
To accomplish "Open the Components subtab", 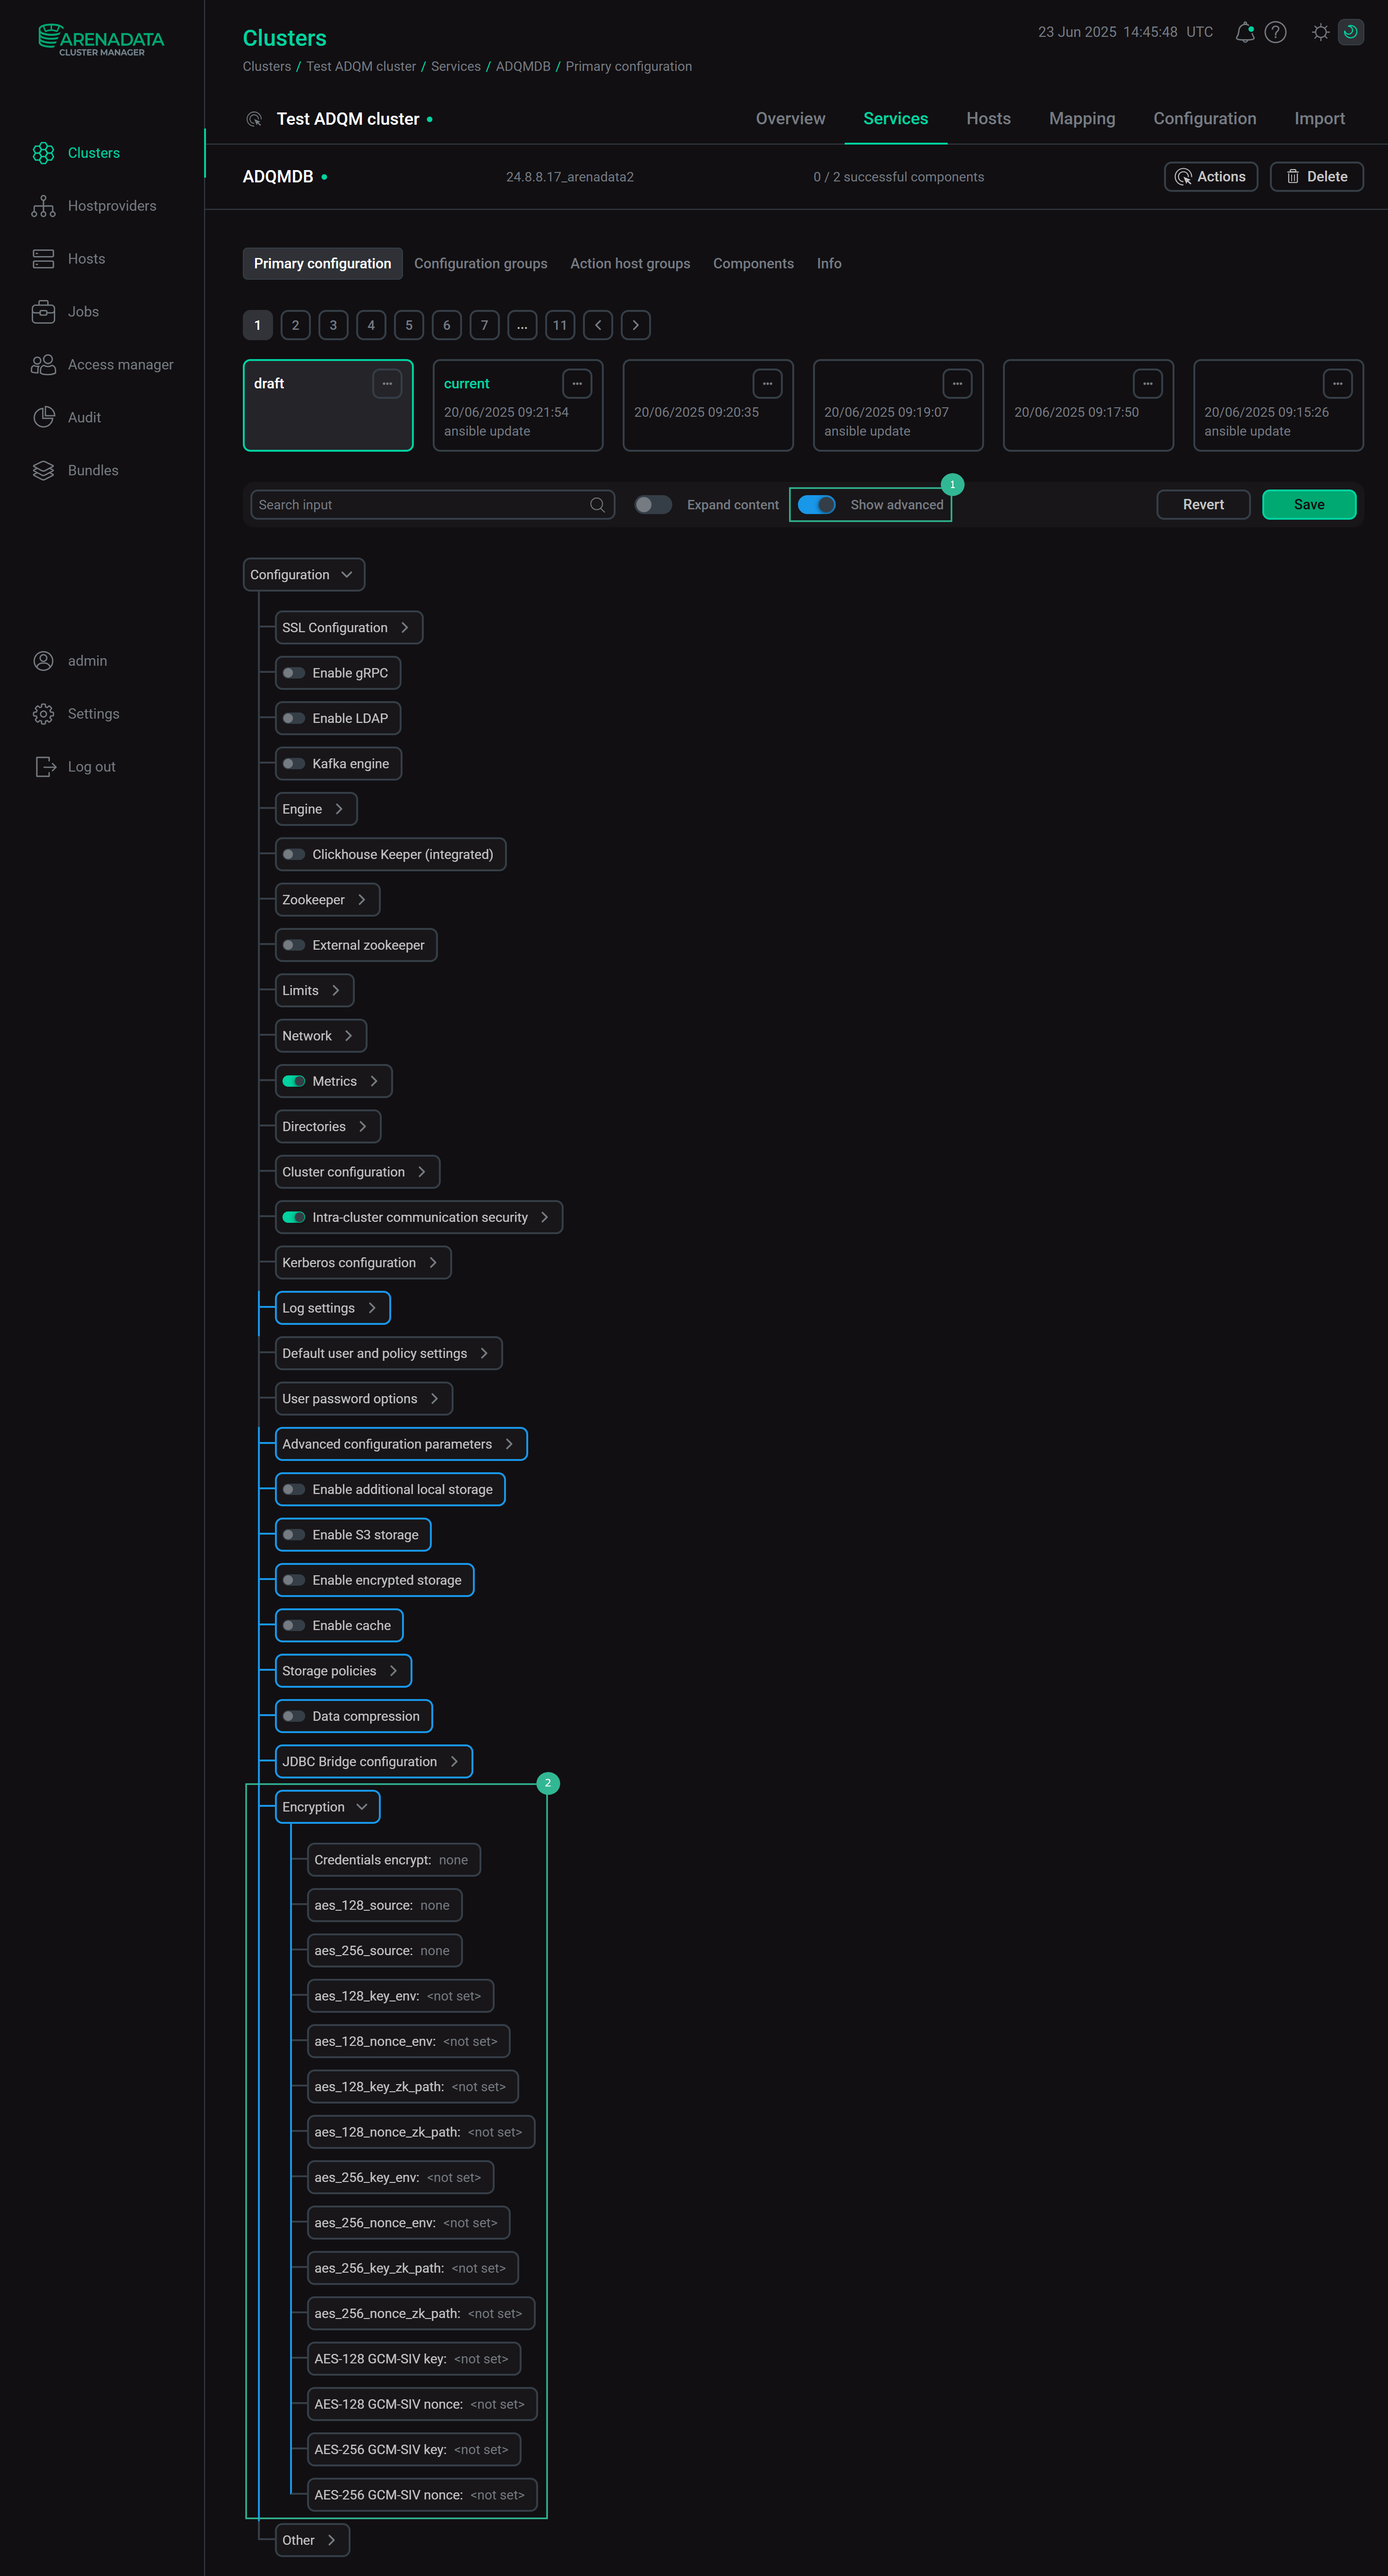I will pyautogui.click(x=753, y=264).
